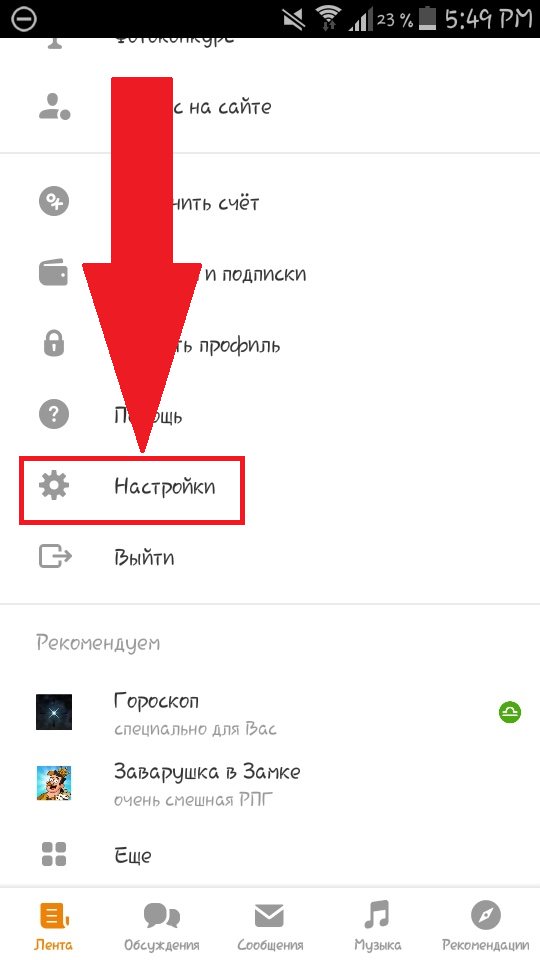Tap the lock icon for closed profile
Image resolution: width=540 pixels, height=960 pixels.
click(54, 342)
